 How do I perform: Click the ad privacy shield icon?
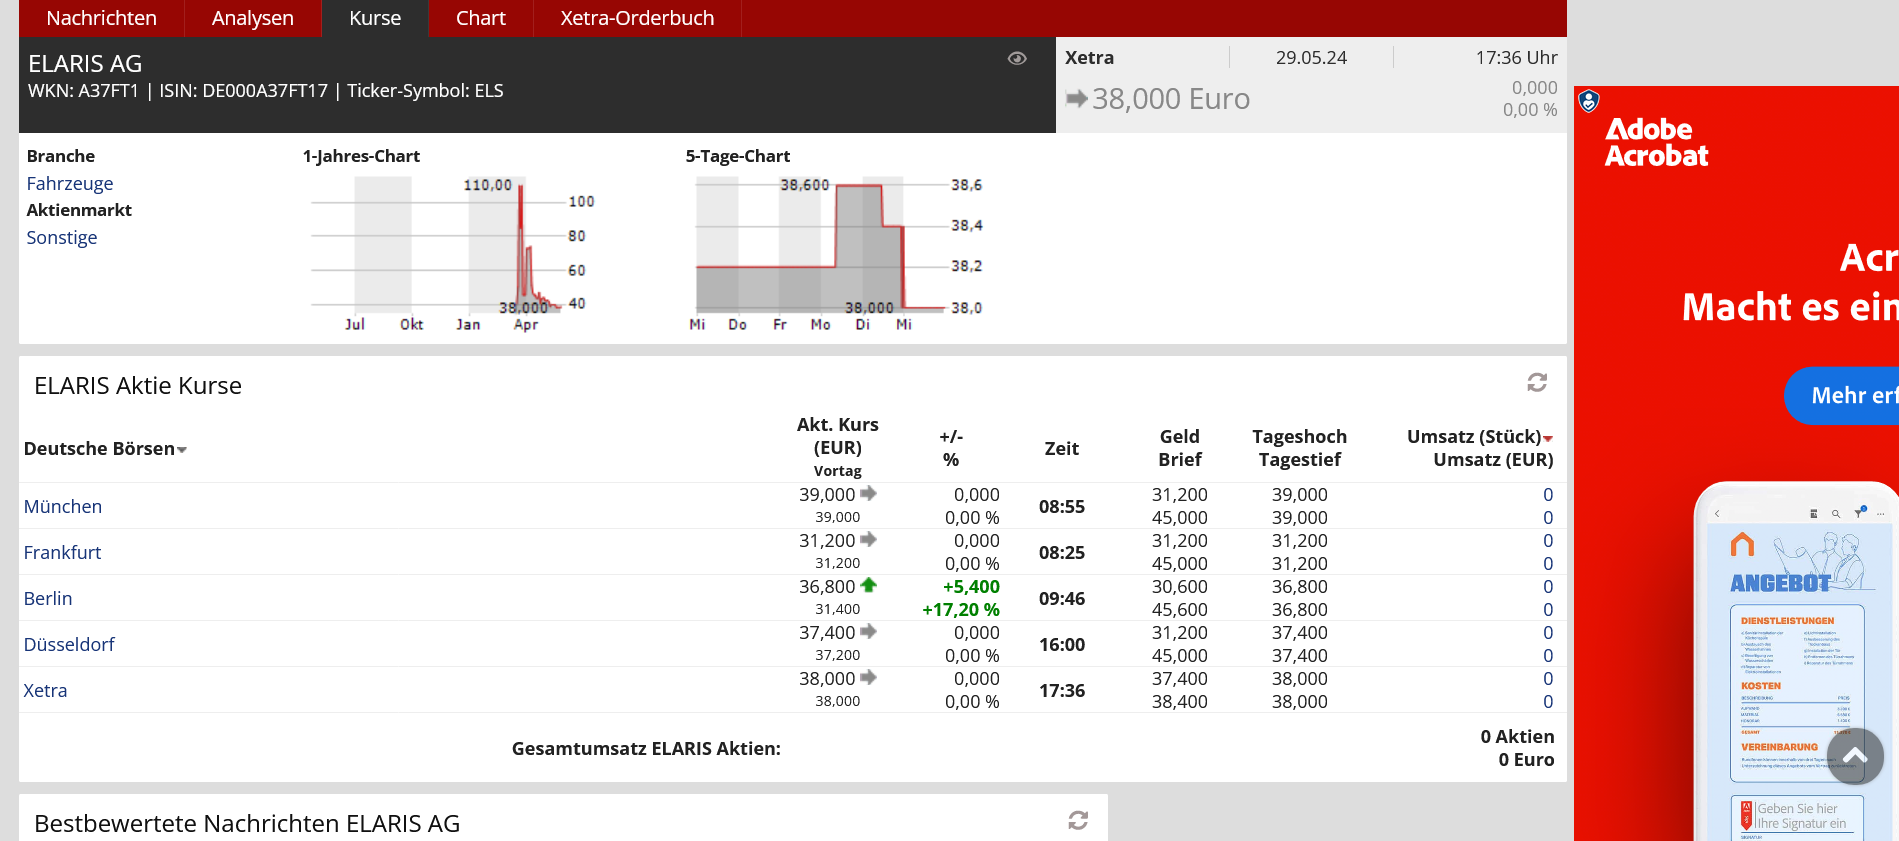coord(1589,101)
